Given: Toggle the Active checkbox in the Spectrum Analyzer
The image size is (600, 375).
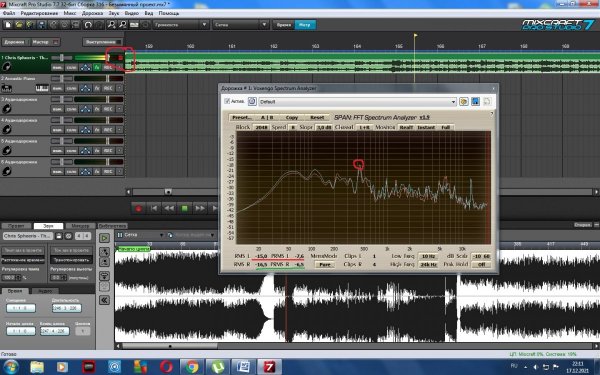Looking at the screenshot, I should click(227, 101).
